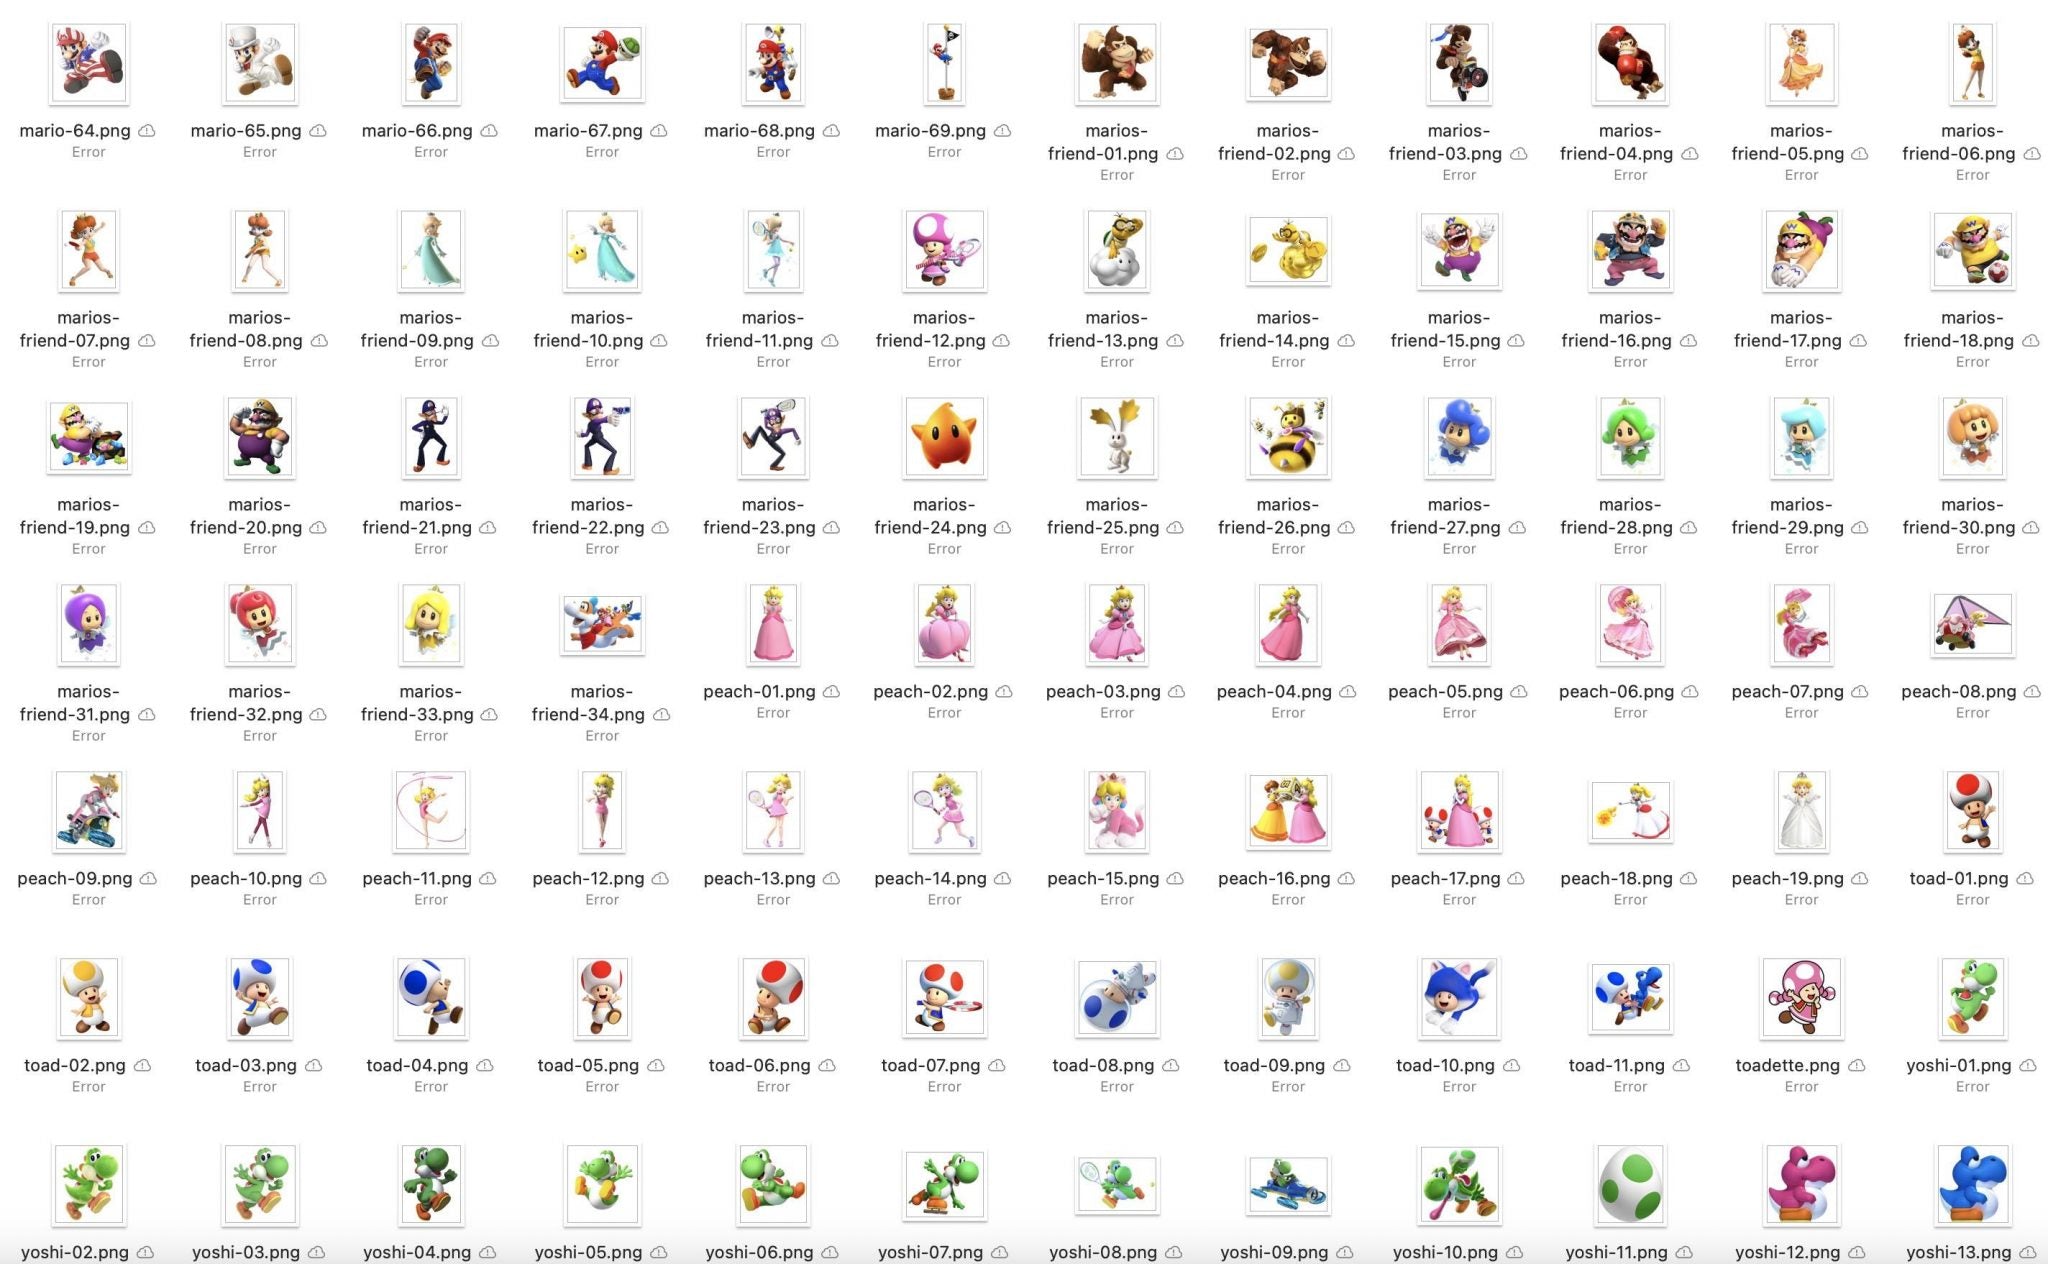Open the toadette.png thumbnail image

click(1800, 997)
